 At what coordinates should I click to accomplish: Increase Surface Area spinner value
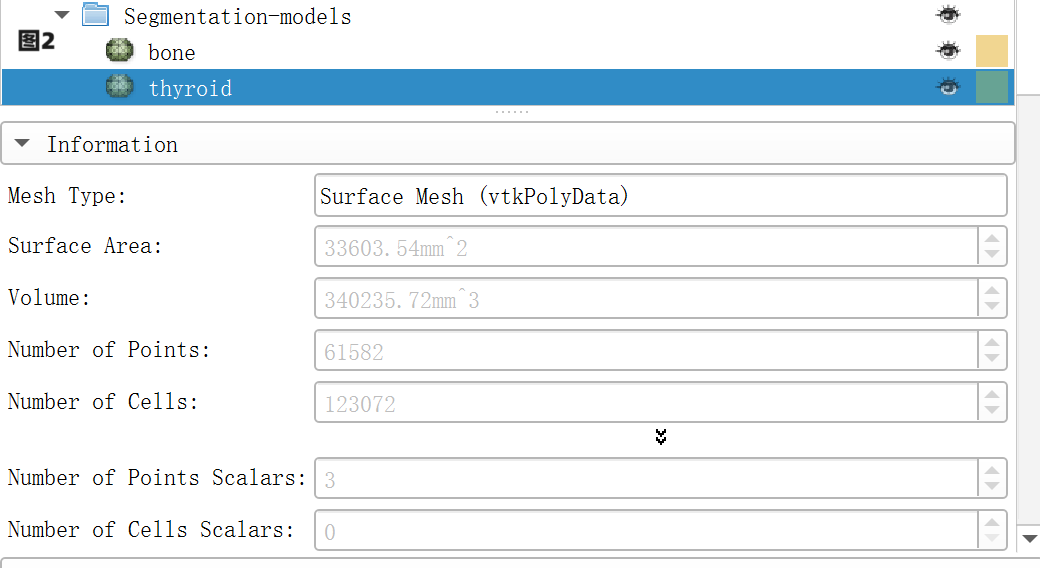point(991,238)
